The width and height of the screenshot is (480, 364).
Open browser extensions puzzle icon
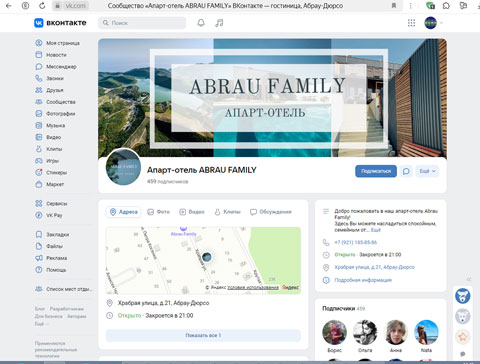pos(446,6)
